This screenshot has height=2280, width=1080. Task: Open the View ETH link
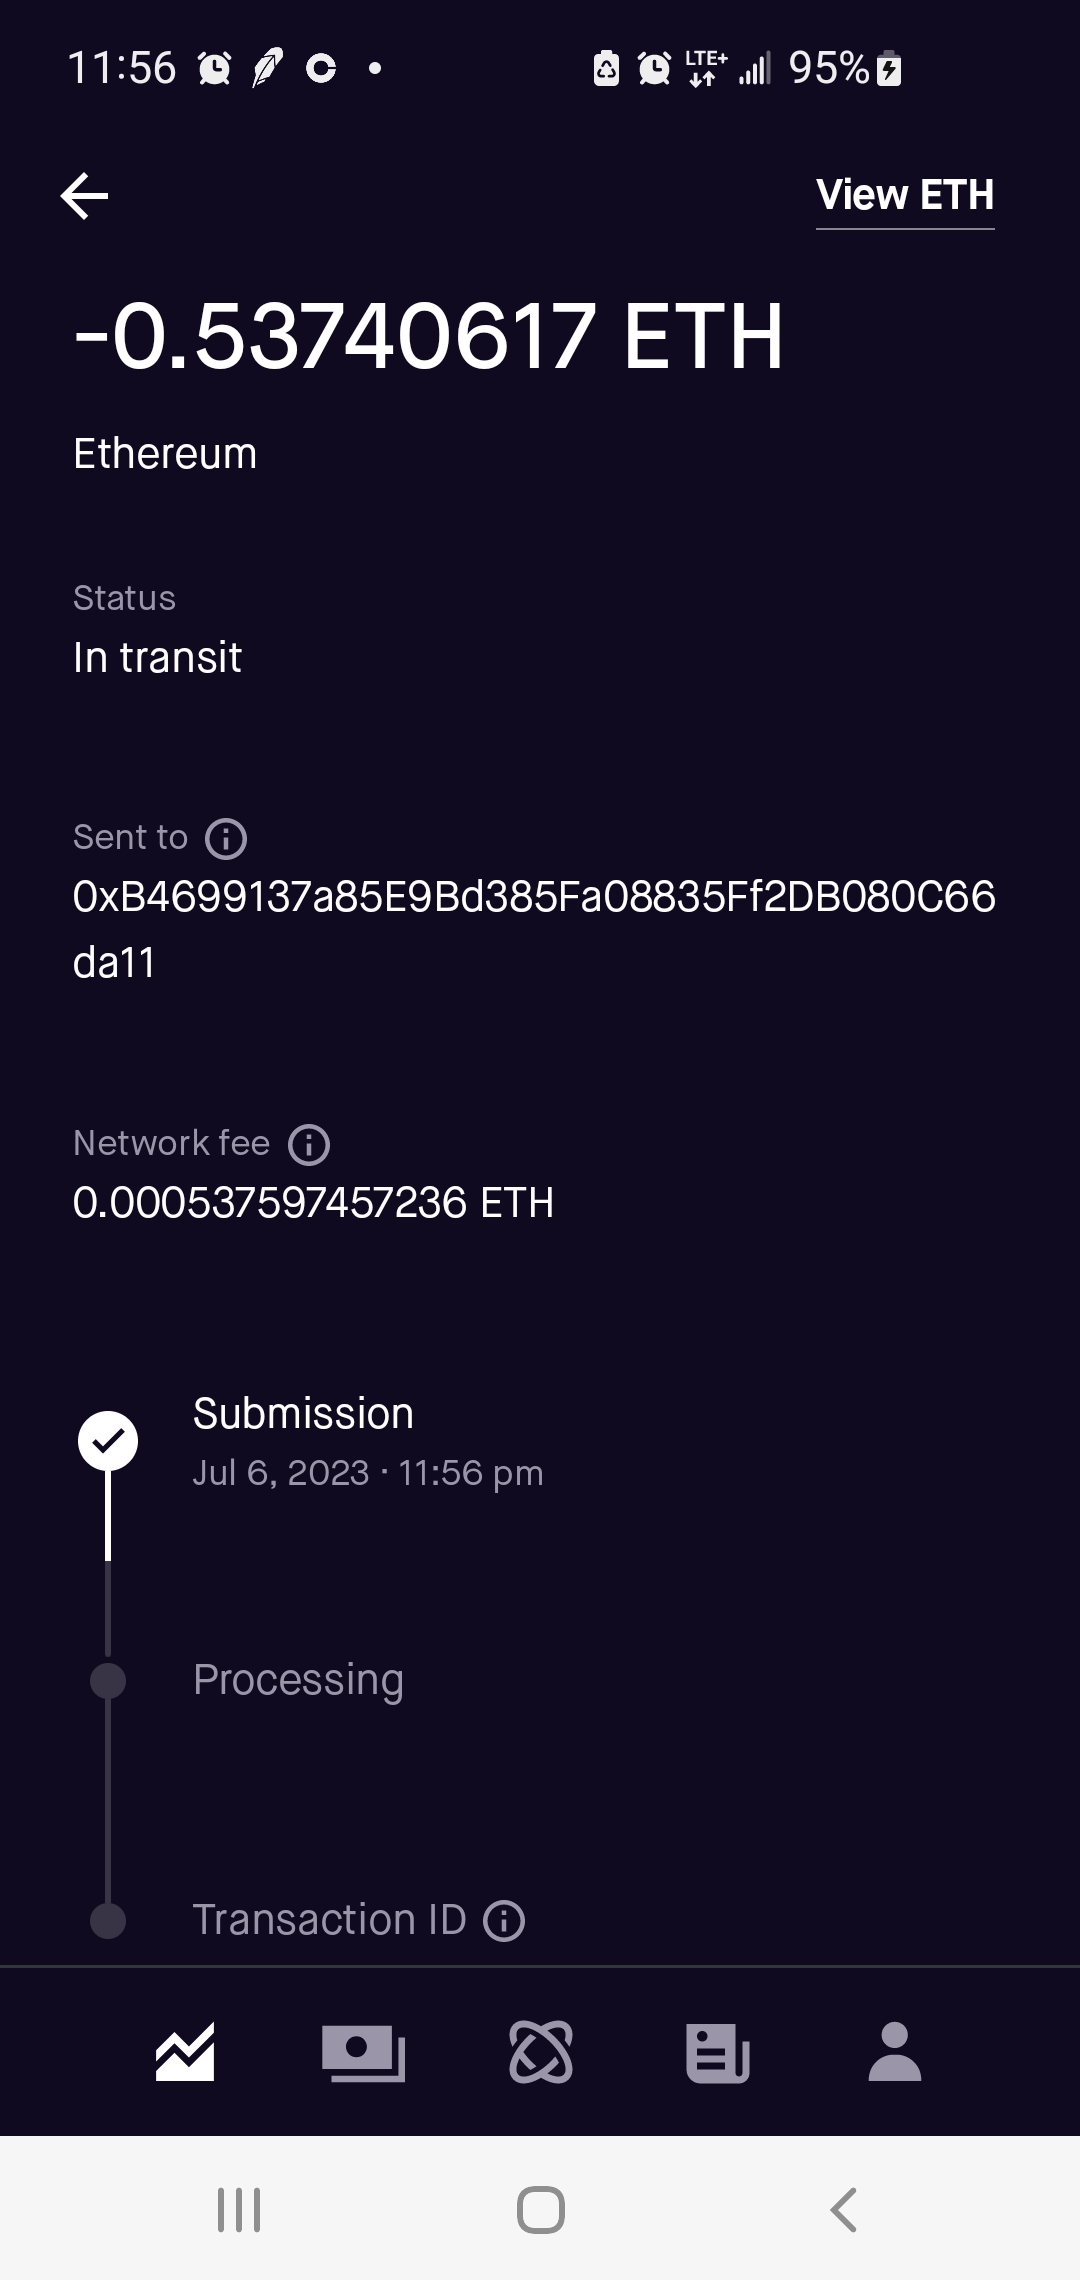[904, 196]
